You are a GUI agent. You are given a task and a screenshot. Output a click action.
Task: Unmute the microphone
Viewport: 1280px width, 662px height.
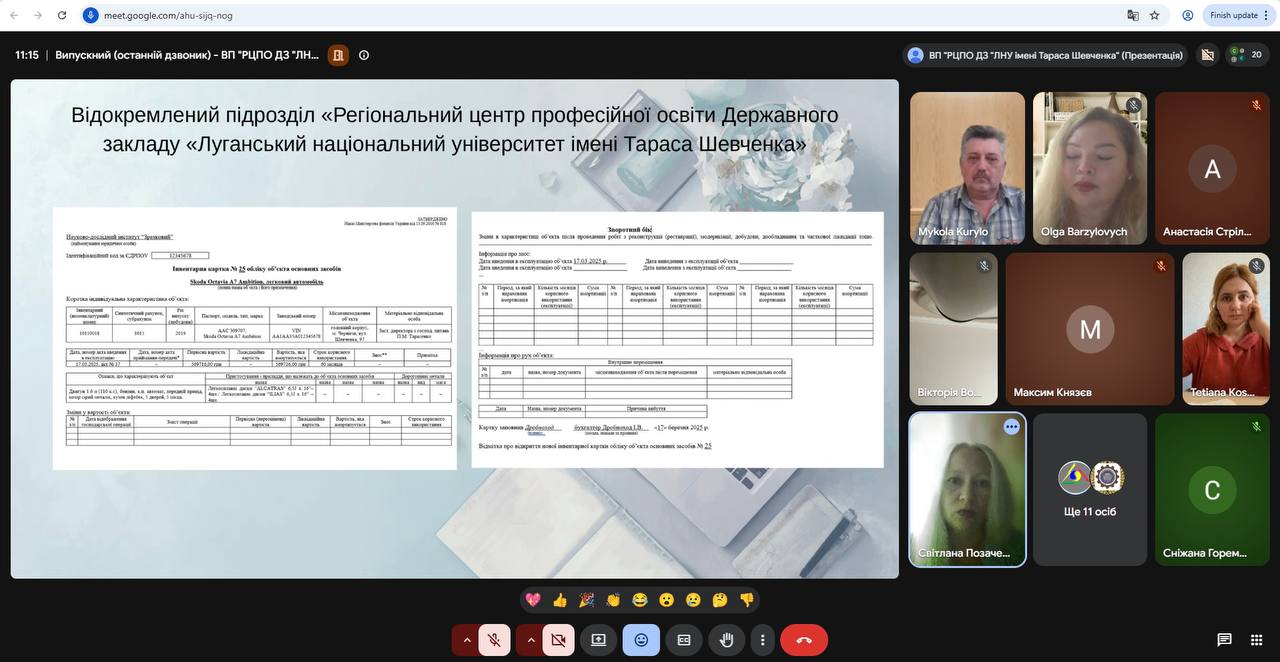point(494,639)
